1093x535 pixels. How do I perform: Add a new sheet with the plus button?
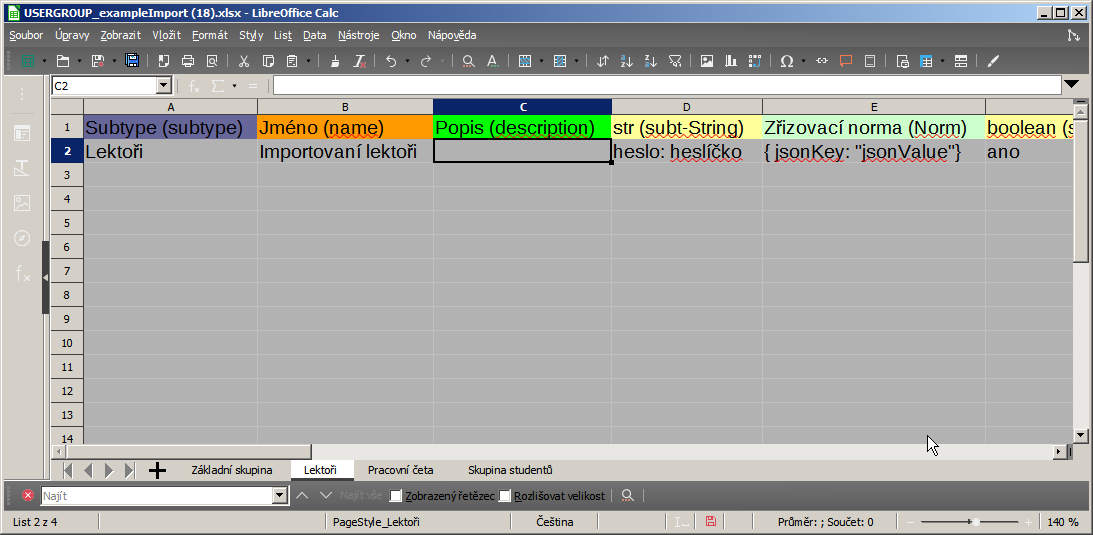(x=157, y=470)
